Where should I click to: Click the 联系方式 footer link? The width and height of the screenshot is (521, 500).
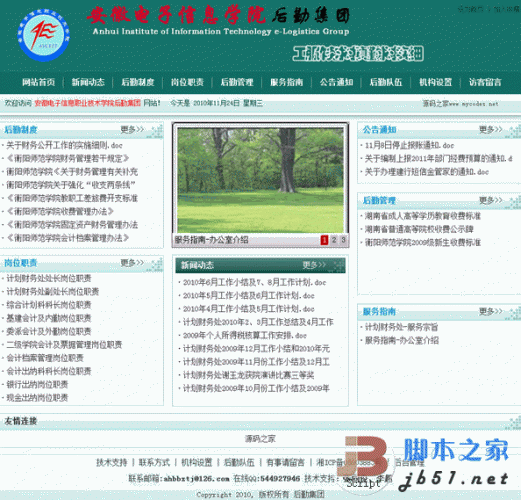click(154, 462)
